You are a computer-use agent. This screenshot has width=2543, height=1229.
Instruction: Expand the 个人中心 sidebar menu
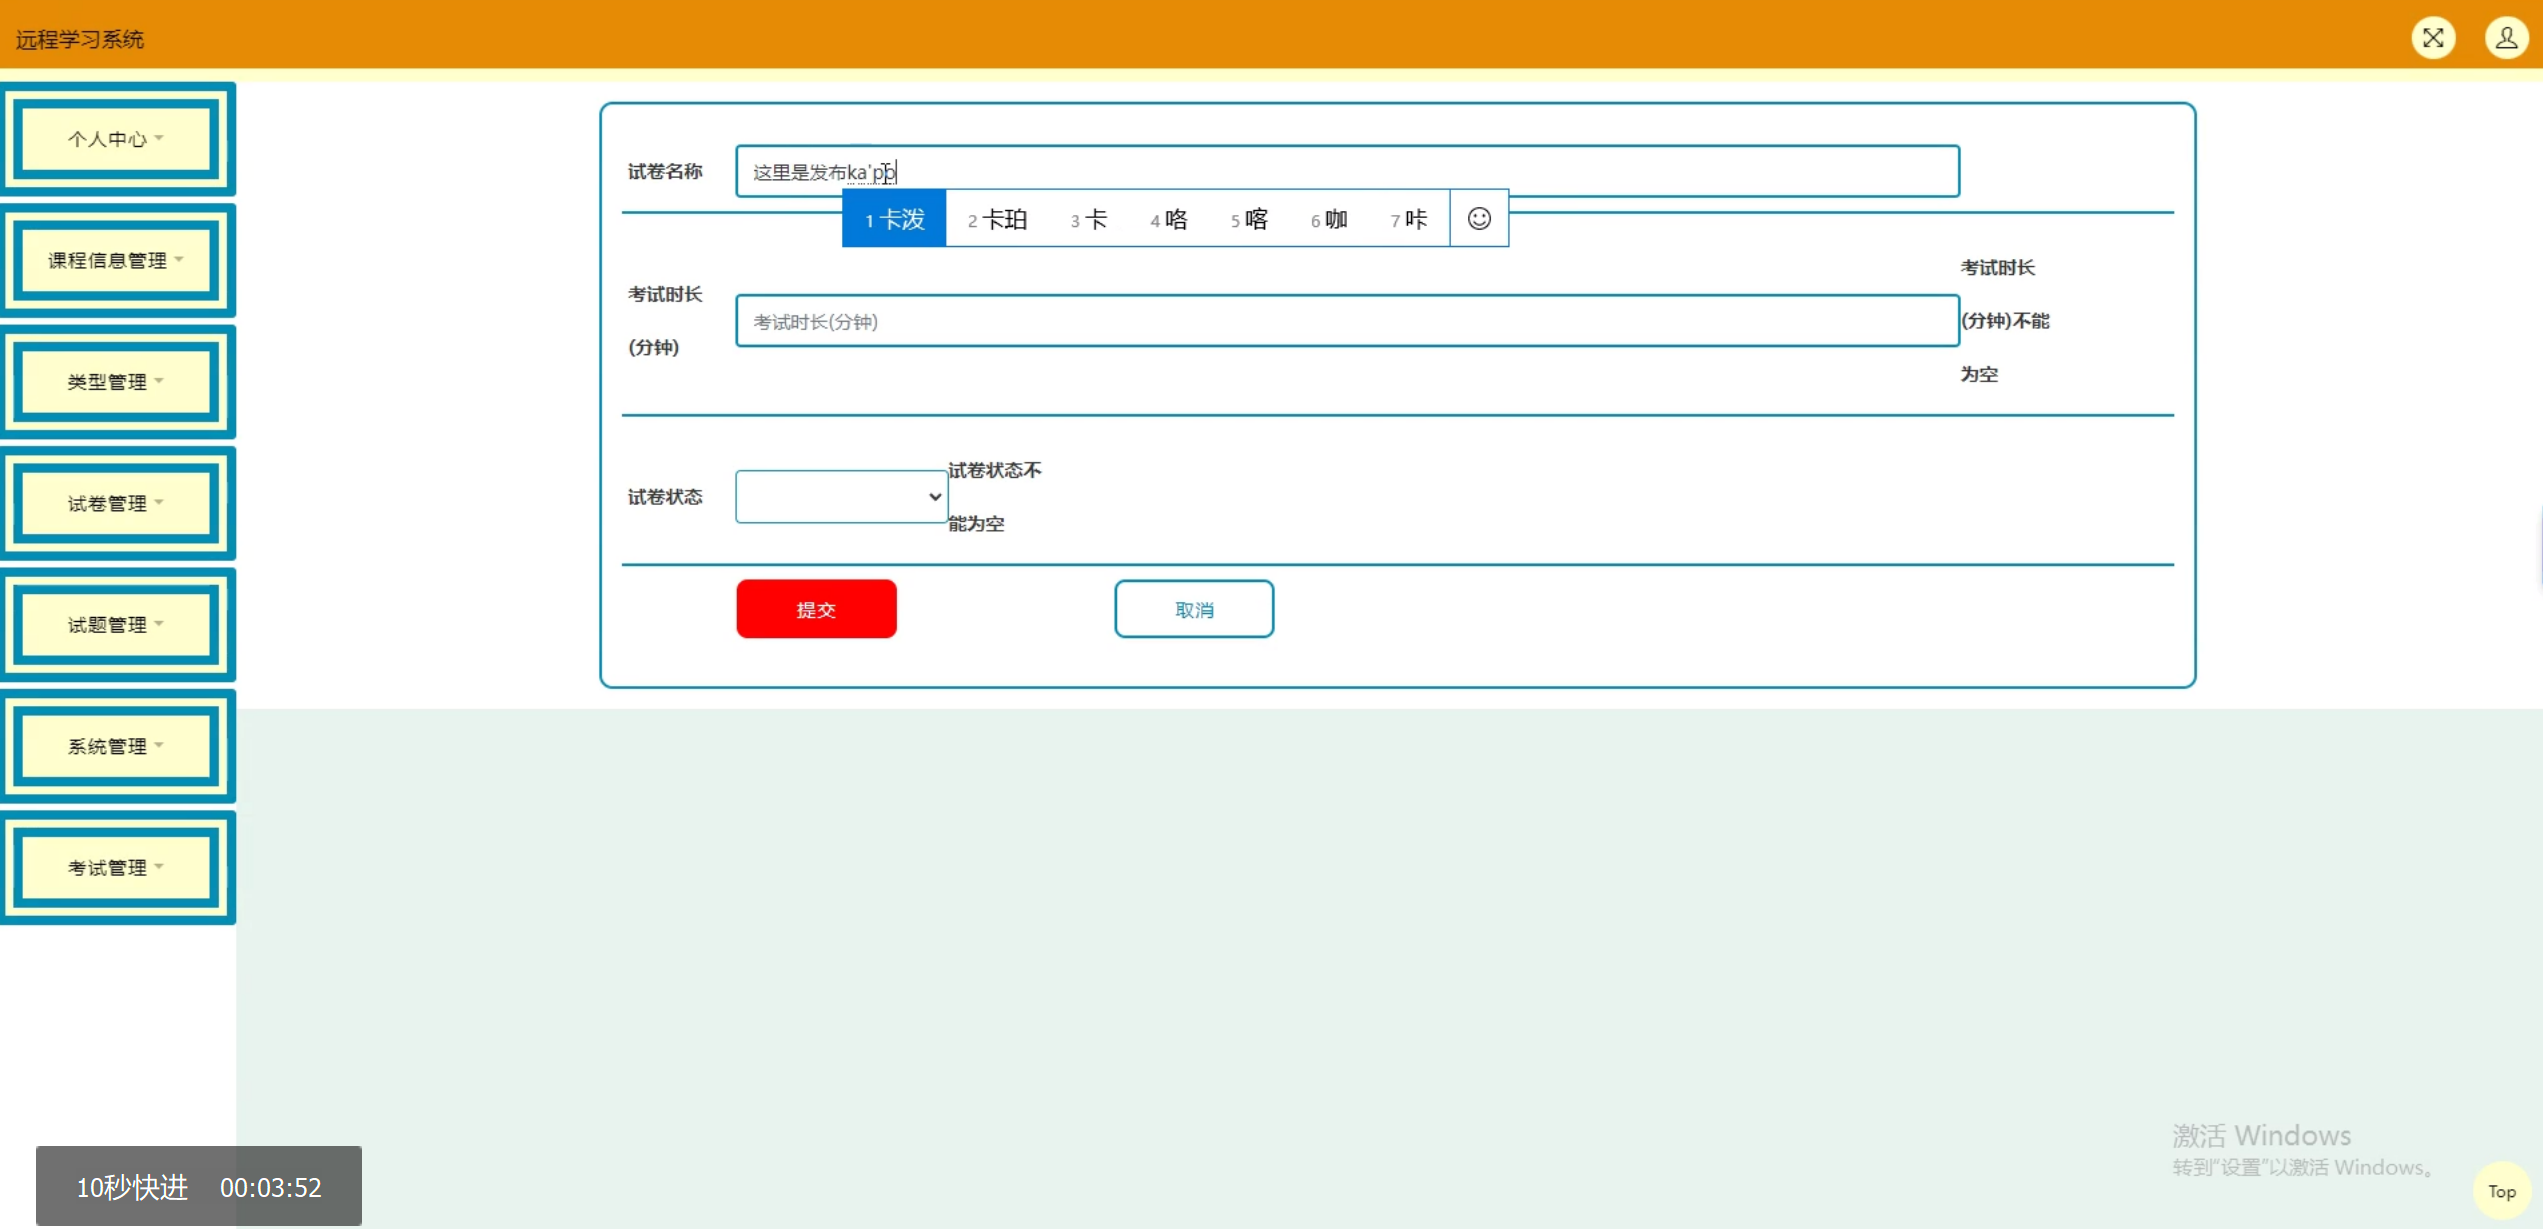[x=117, y=139]
